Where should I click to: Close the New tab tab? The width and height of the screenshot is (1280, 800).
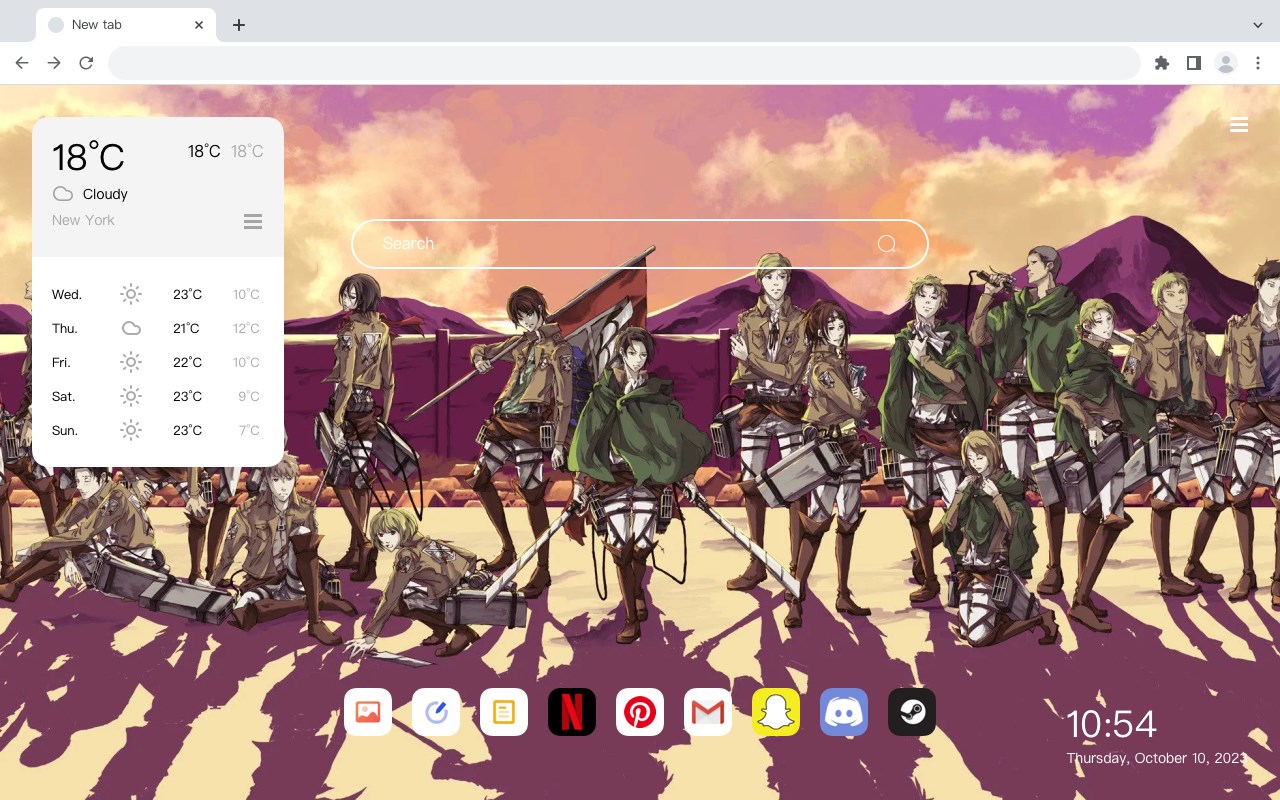pos(200,25)
